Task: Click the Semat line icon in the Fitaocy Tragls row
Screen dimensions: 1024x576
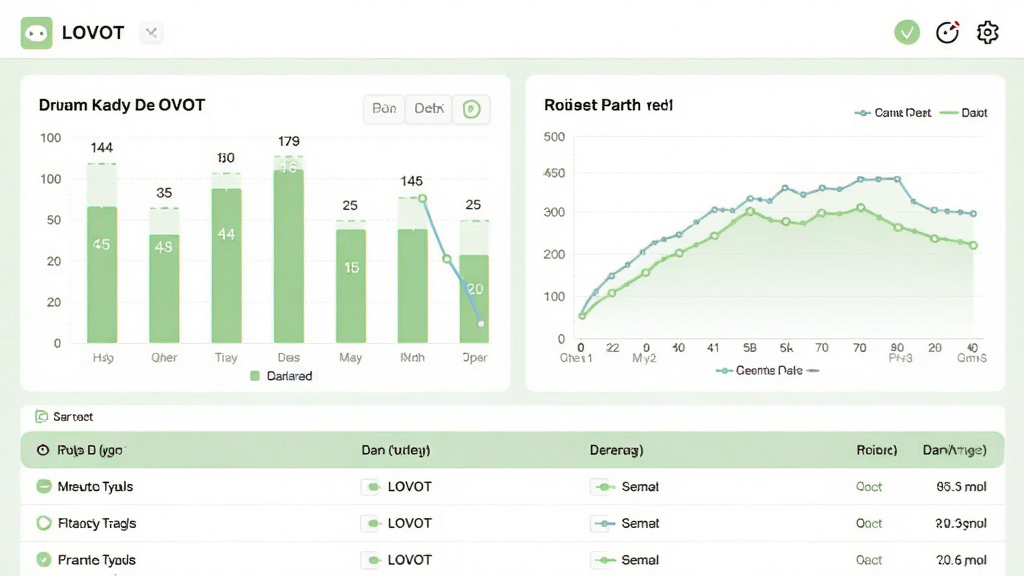Action: coord(604,524)
